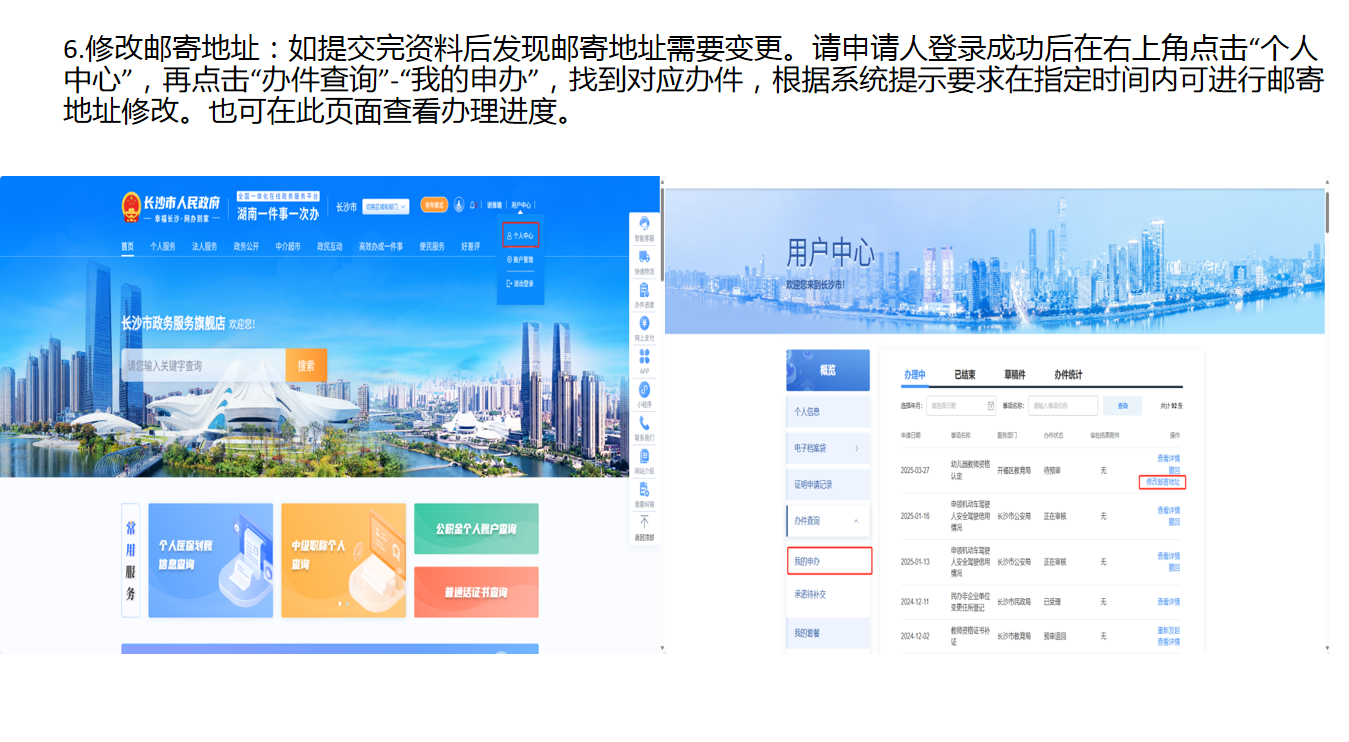Open the 个人服务 navigation menu item

coord(163,246)
